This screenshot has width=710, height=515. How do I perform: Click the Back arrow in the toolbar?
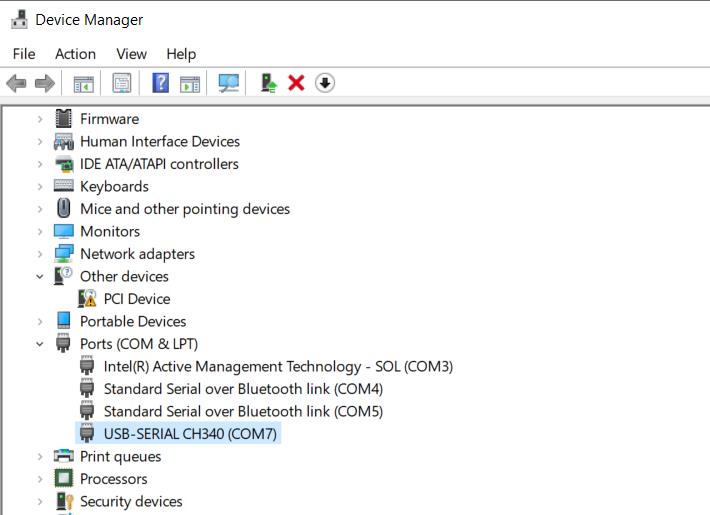[x=16, y=83]
